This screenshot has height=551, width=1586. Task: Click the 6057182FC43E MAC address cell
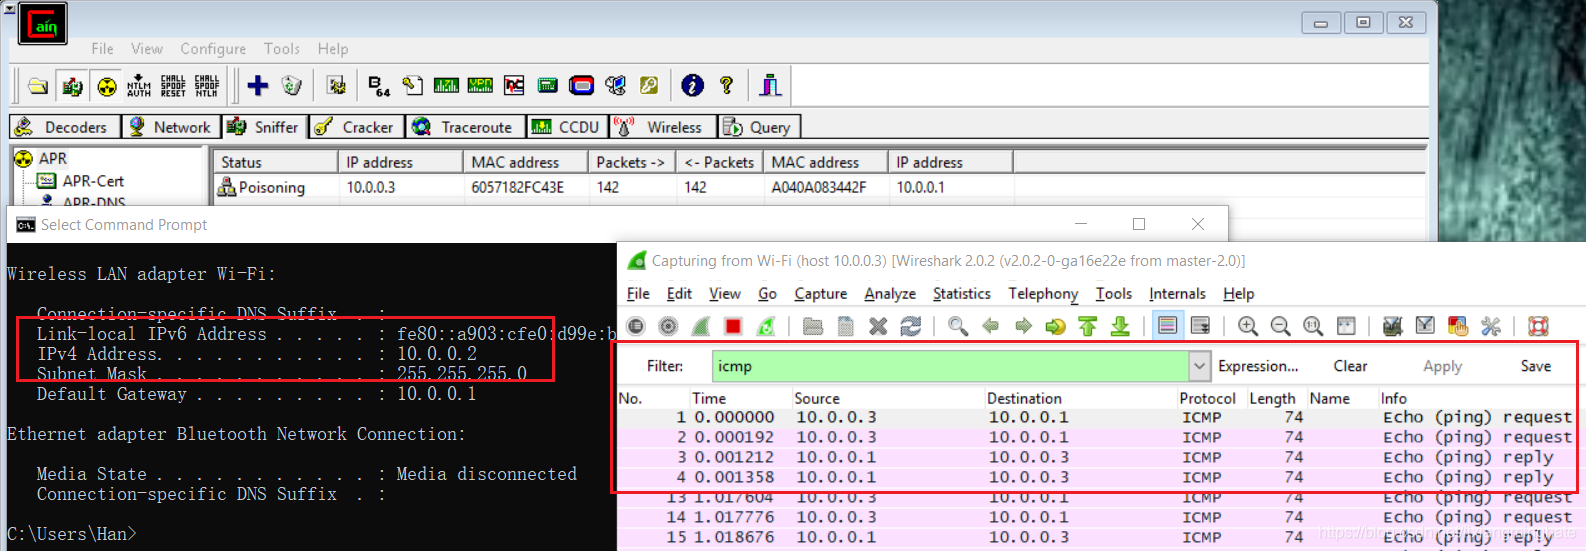coord(517,187)
